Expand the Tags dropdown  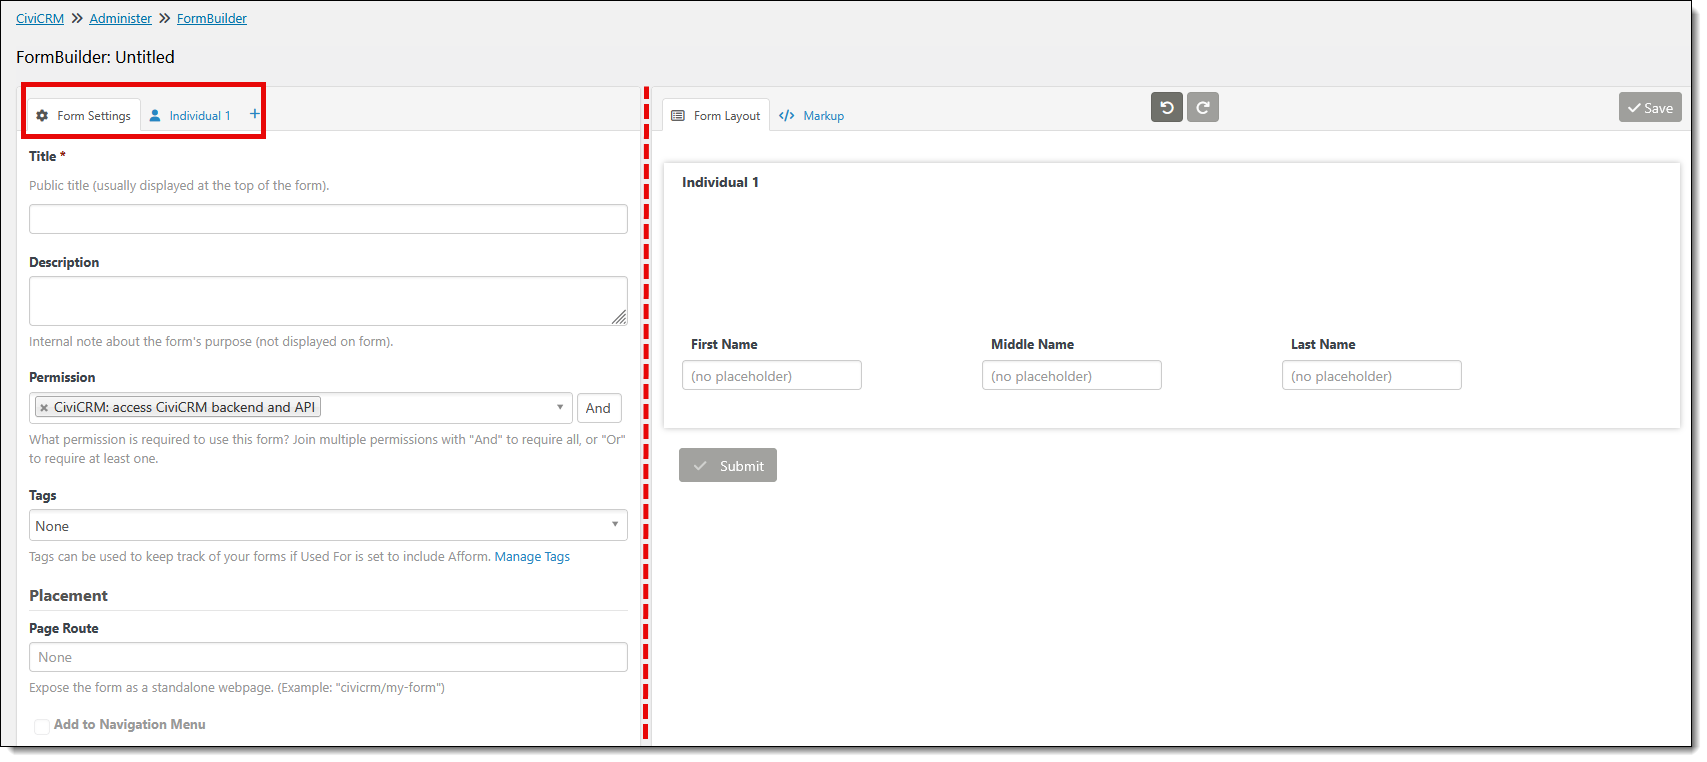point(328,526)
